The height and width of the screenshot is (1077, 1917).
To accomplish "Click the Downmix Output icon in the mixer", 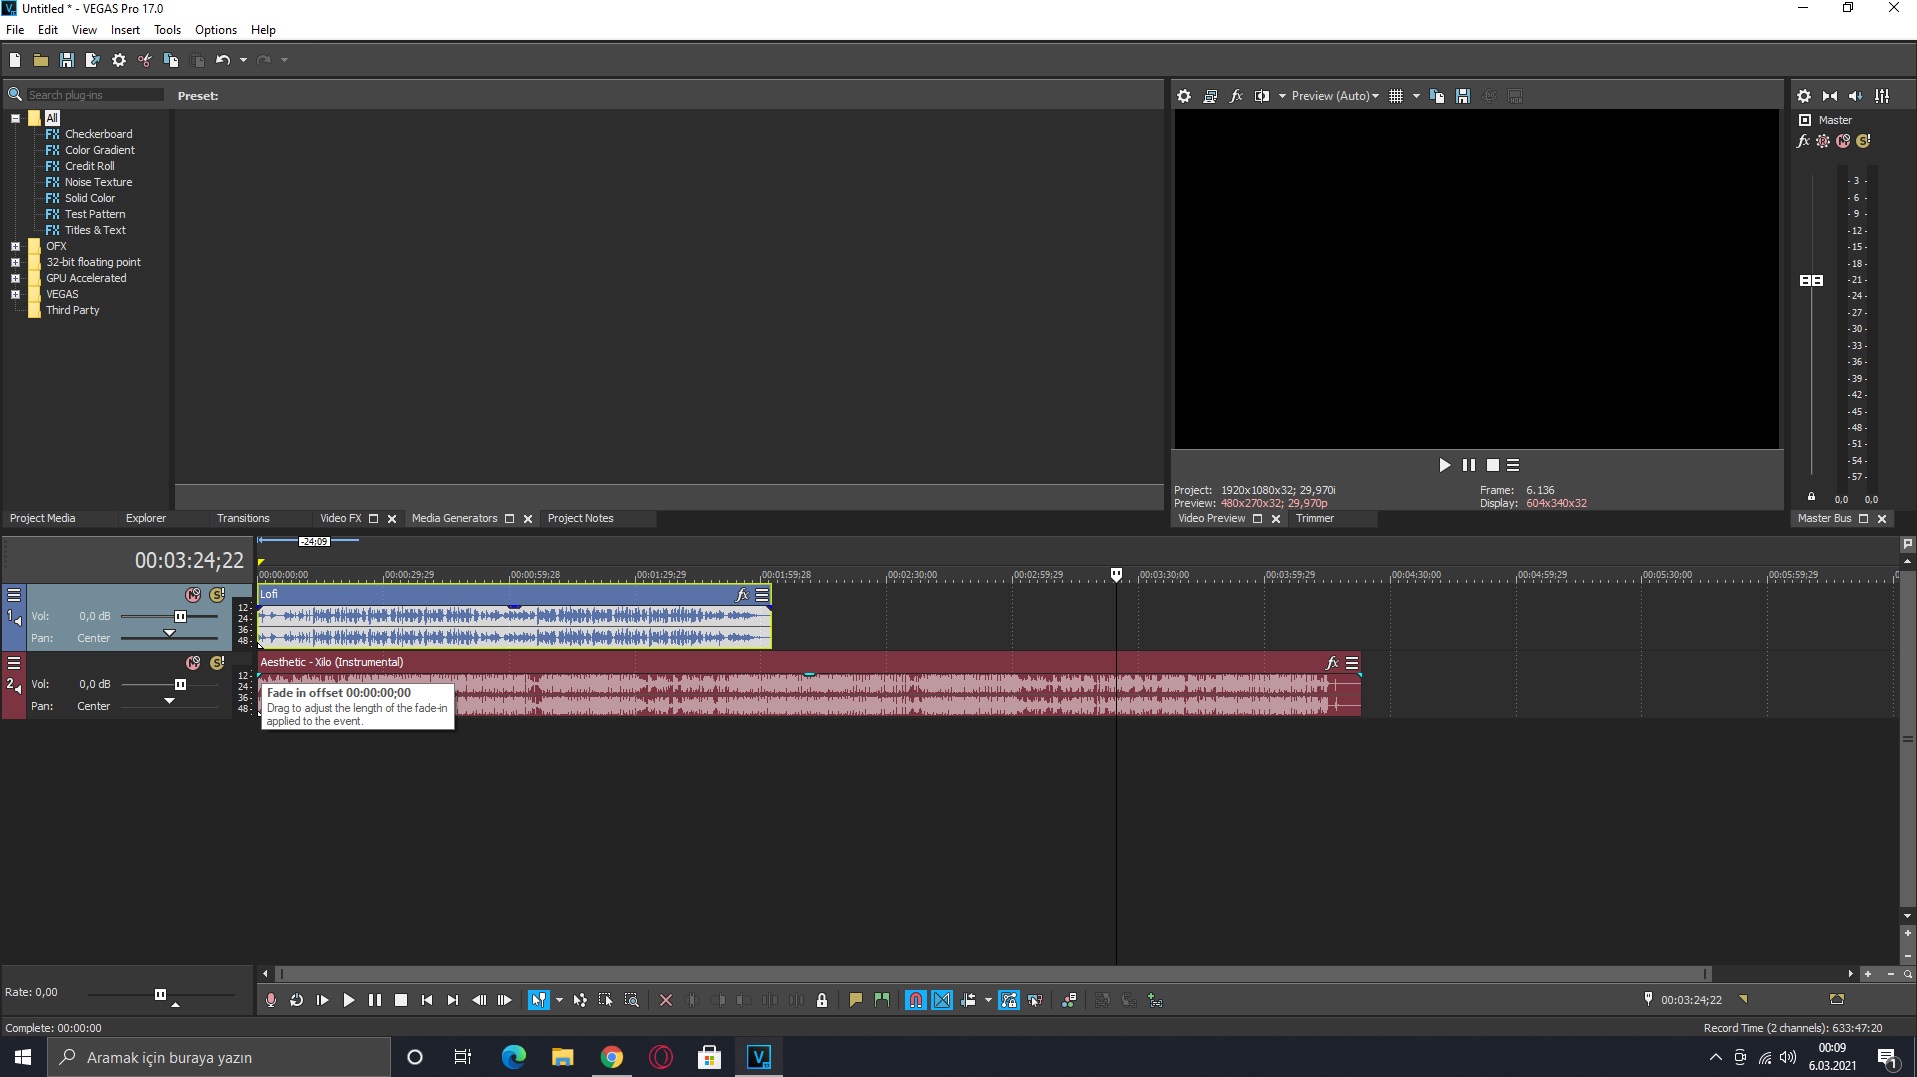I will [1830, 96].
